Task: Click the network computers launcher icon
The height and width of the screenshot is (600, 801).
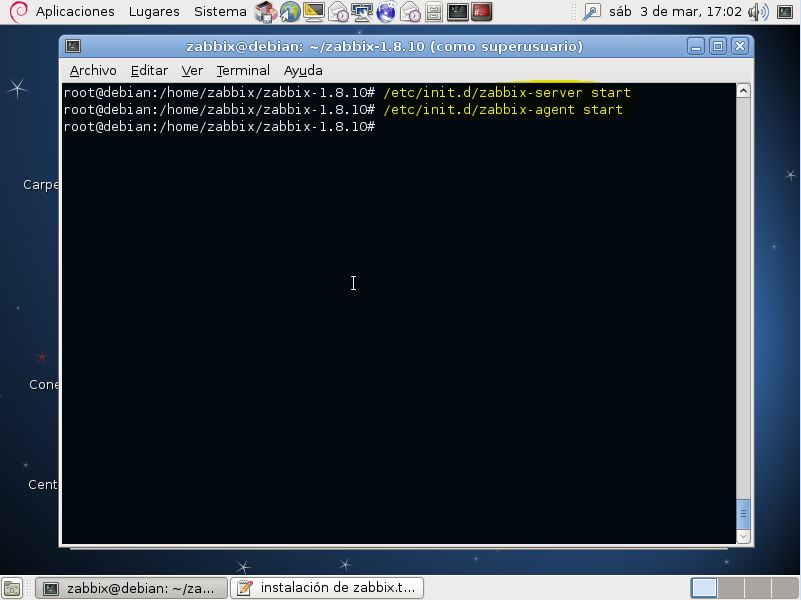Action: (362, 12)
